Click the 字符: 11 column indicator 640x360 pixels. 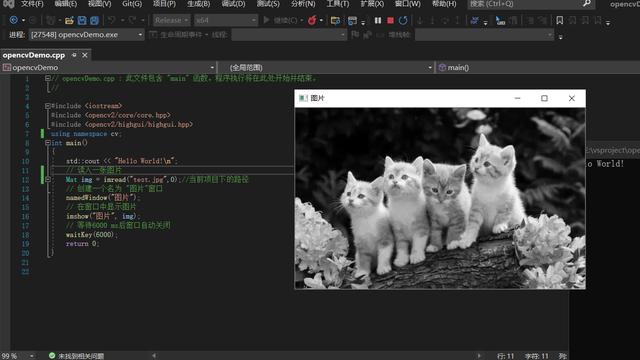(537, 356)
